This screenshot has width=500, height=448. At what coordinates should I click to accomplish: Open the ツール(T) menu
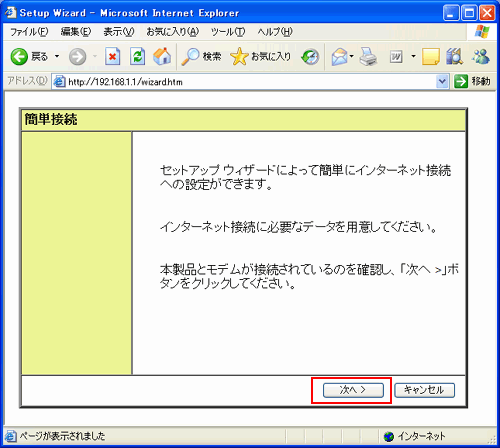pyautogui.click(x=228, y=32)
